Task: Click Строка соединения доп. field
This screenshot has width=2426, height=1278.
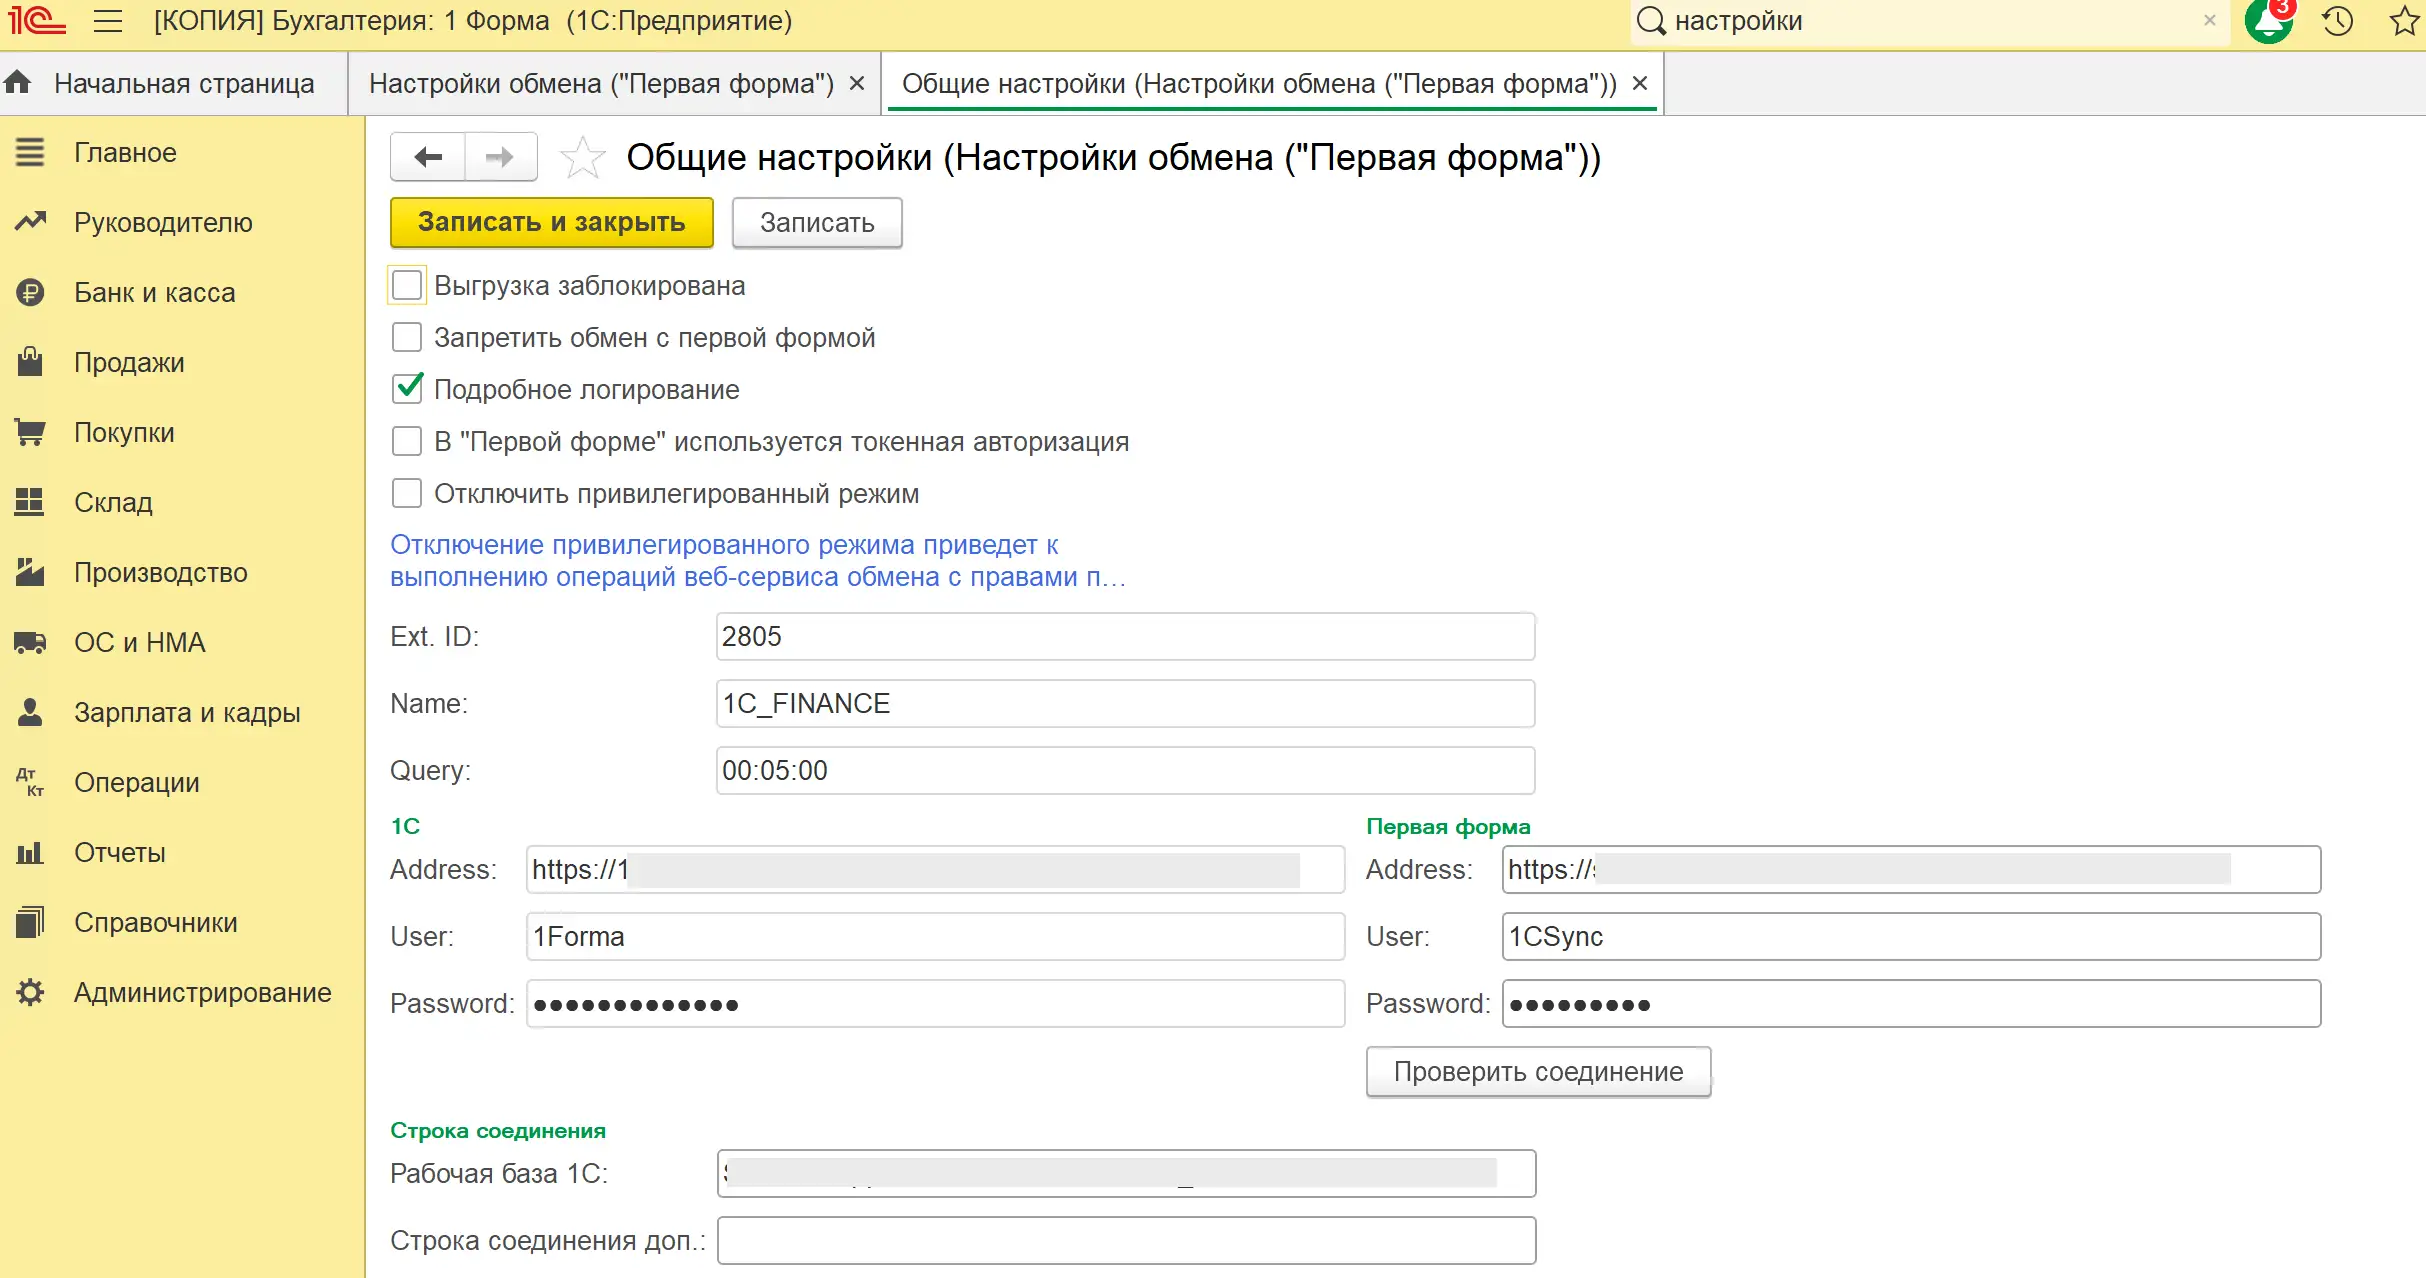Action: click(1126, 1240)
